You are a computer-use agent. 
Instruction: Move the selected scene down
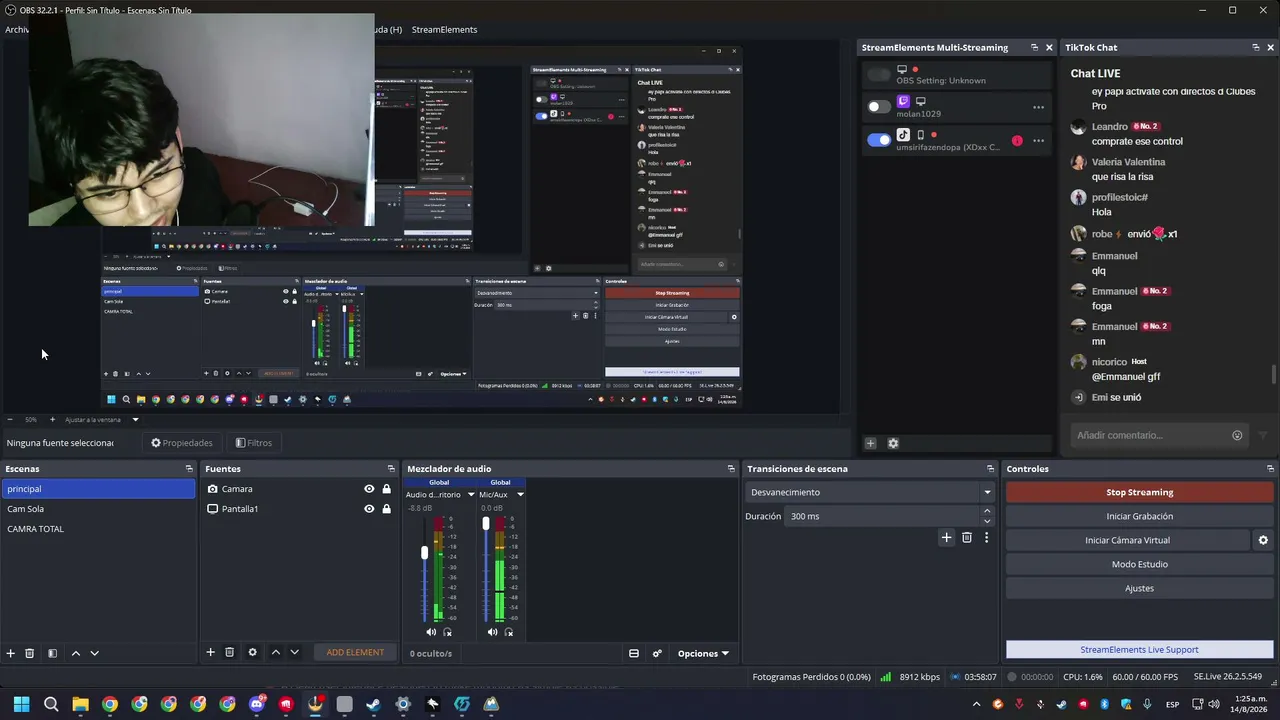pyautogui.click(x=94, y=653)
